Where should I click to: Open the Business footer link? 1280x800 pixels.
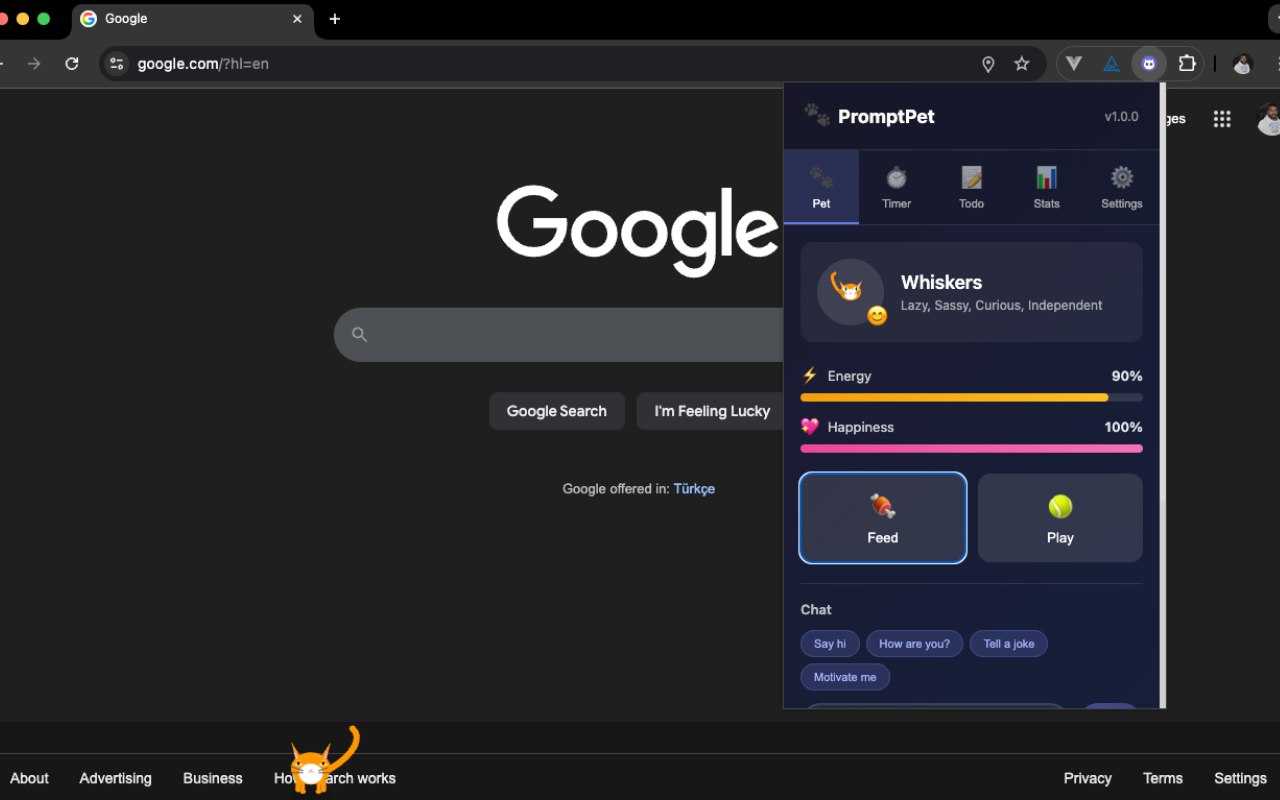212,778
